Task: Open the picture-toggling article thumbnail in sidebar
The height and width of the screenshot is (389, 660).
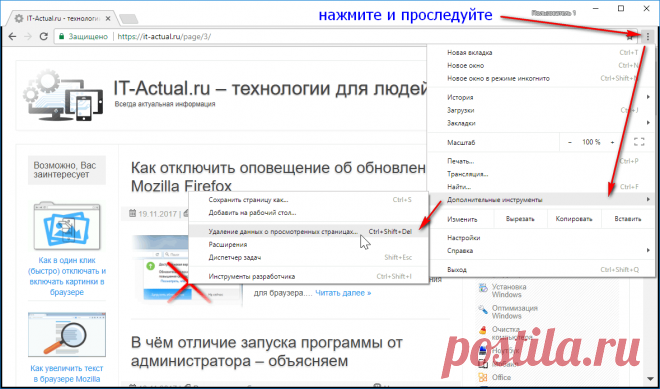Action: (67, 226)
